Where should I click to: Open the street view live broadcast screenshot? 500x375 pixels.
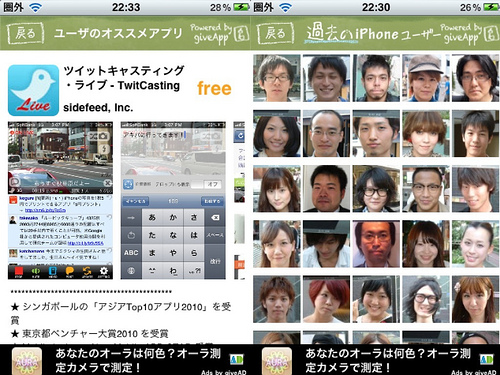point(60,200)
